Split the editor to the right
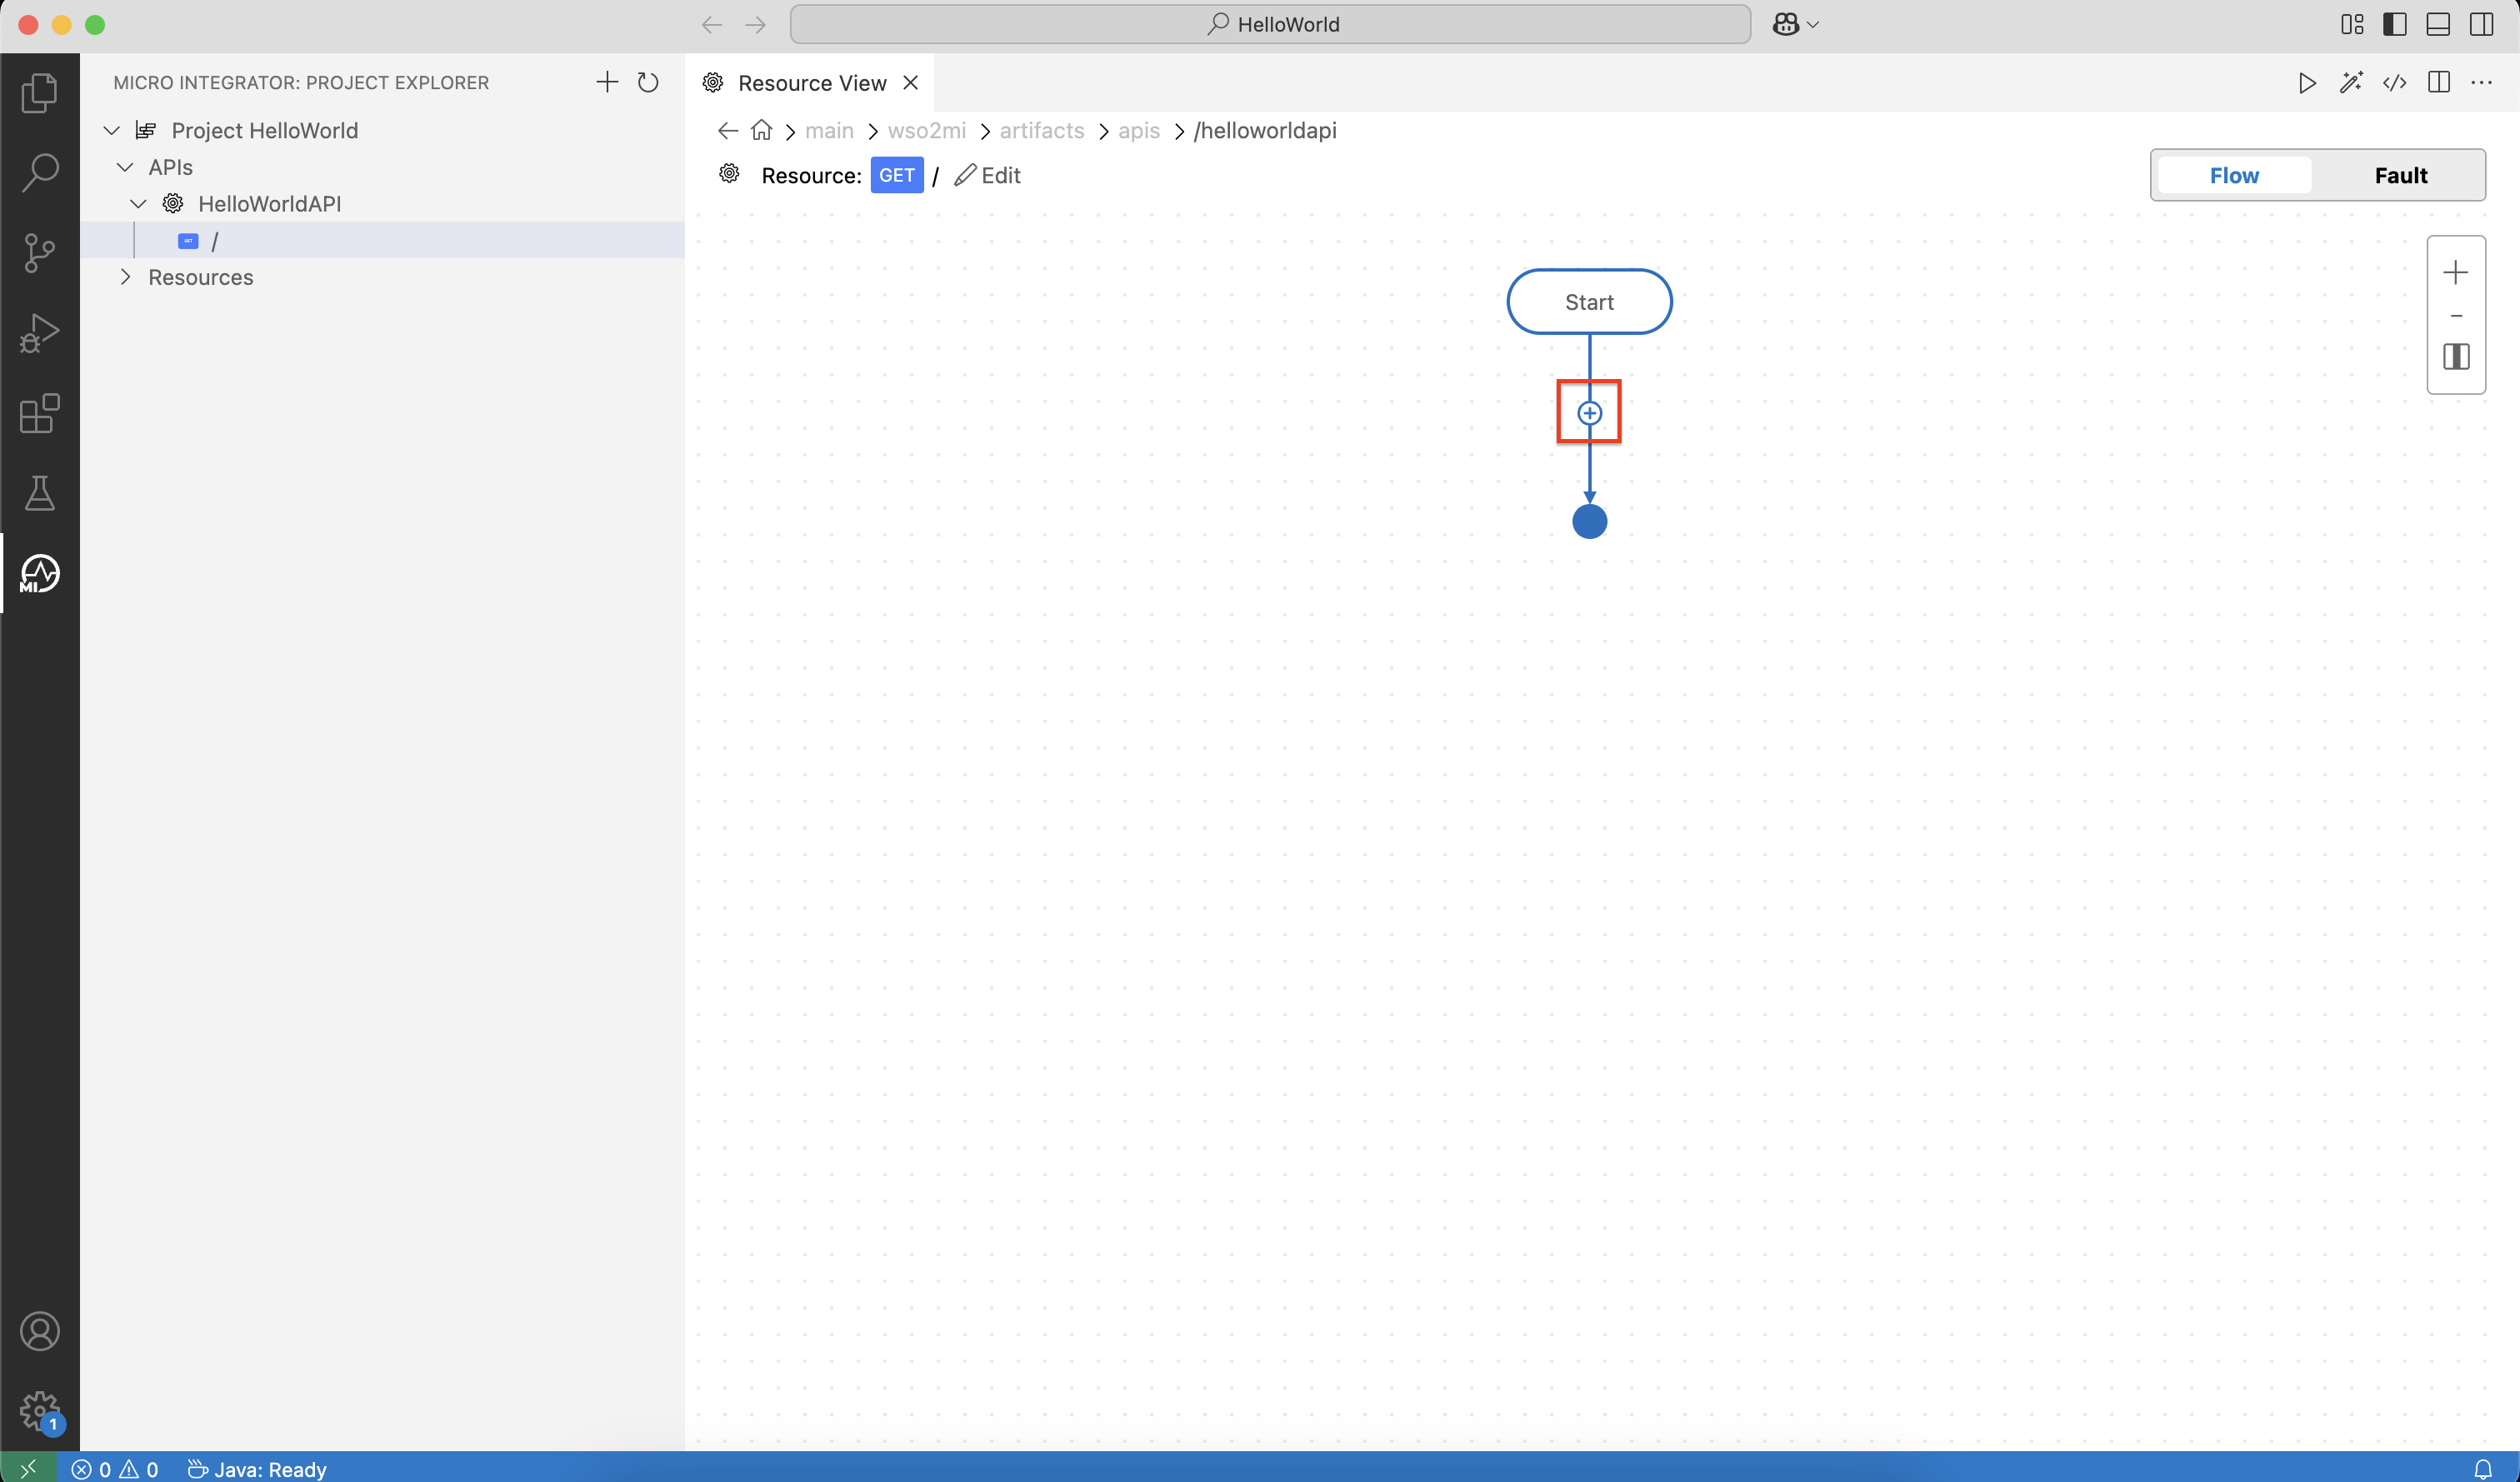 pos(2439,83)
